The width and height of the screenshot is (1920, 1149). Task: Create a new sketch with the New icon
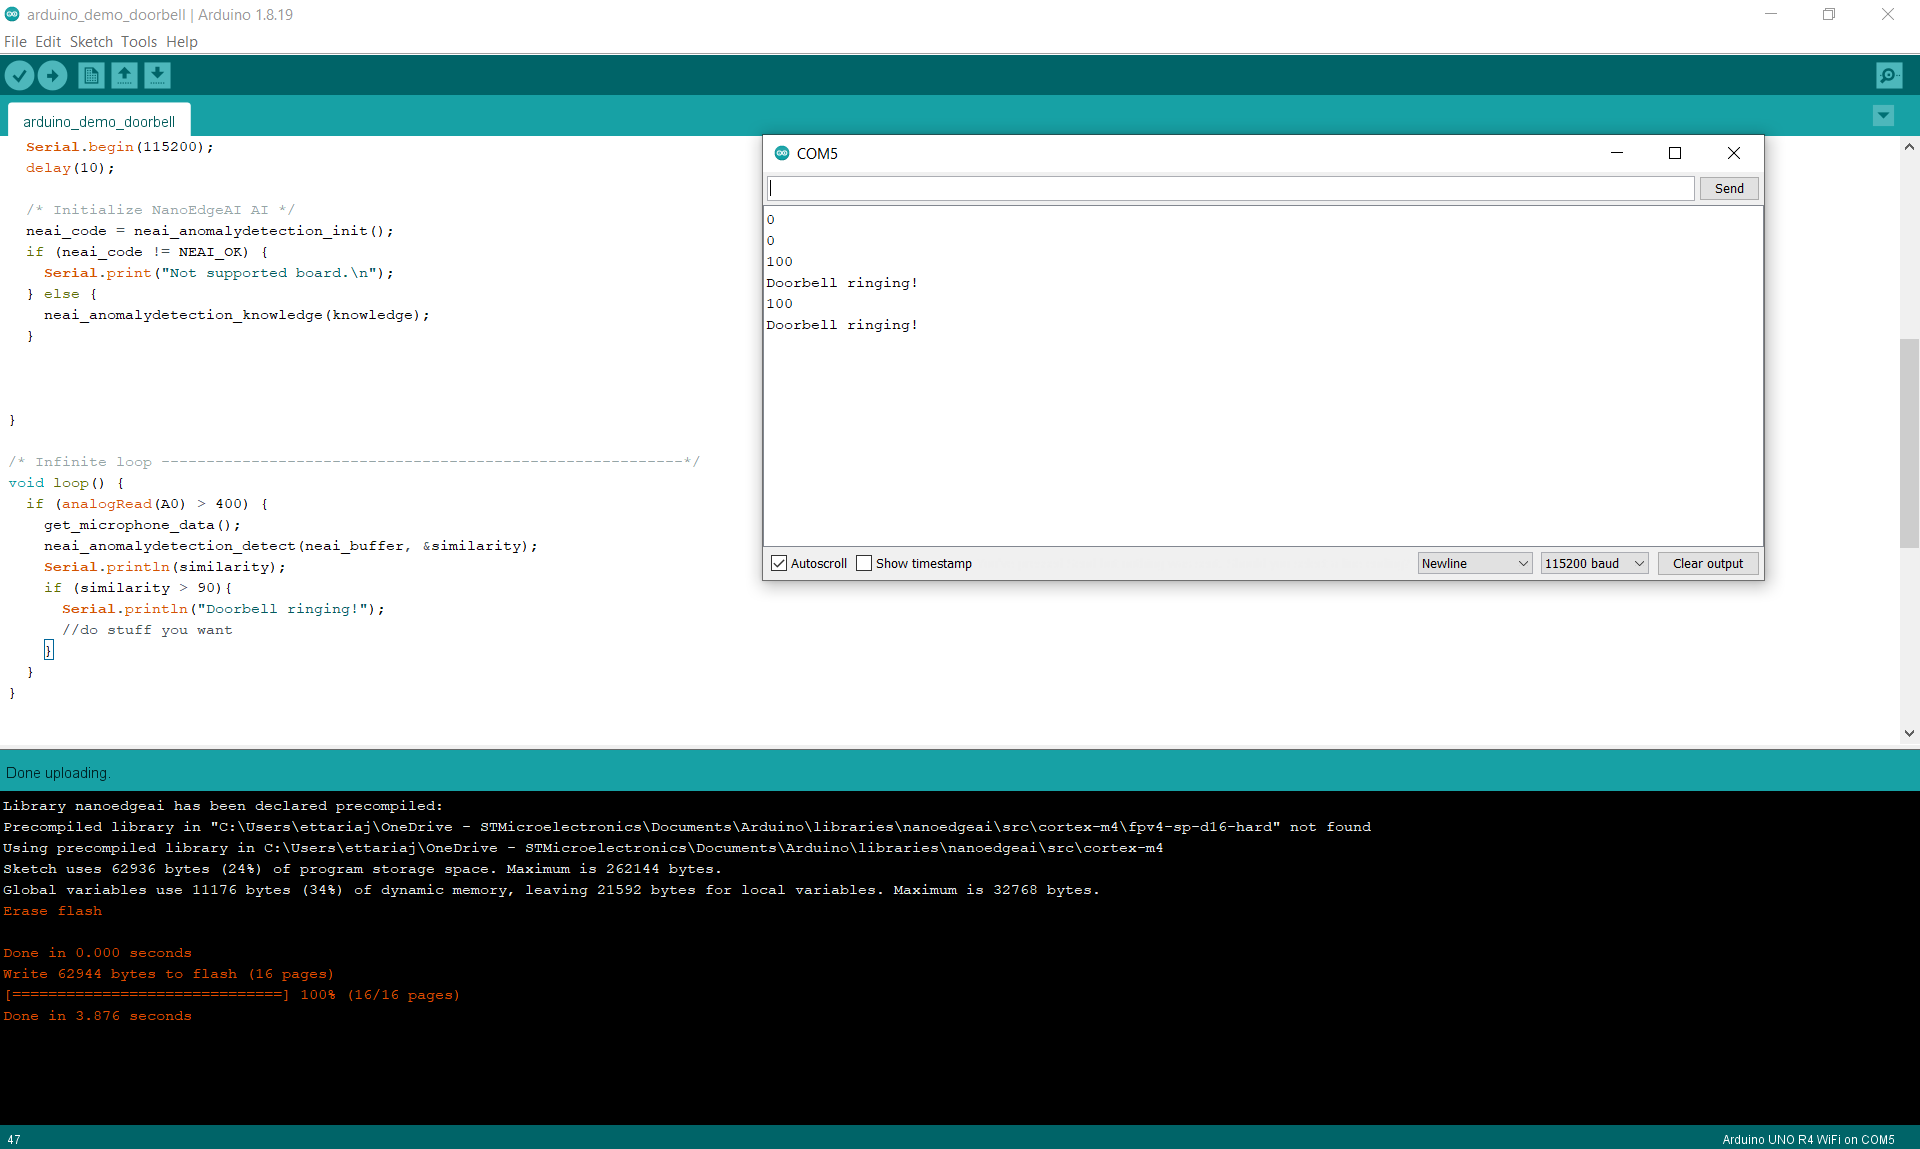[x=91, y=75]
